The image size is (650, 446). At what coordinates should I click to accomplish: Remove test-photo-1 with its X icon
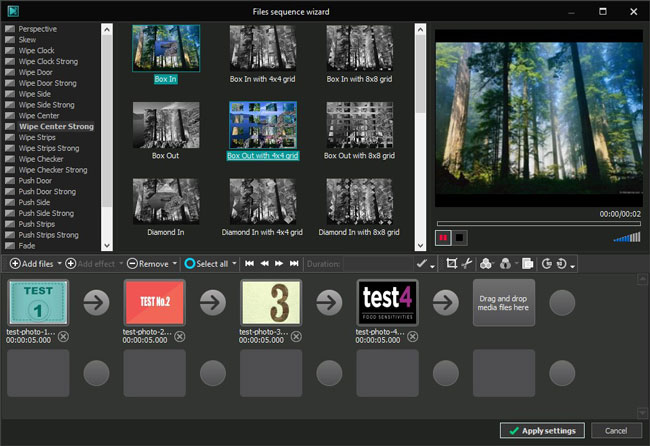tap(63, 337)
